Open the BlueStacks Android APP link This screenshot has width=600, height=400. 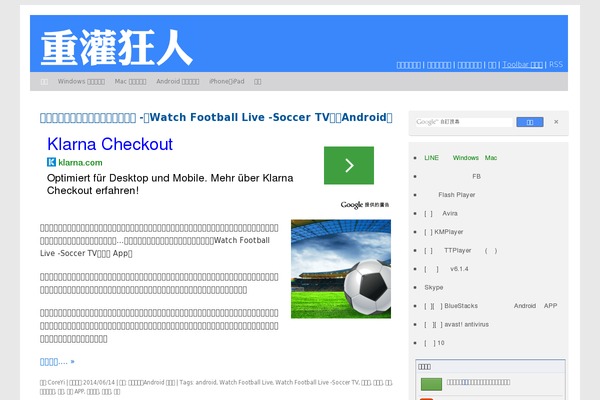[491, 306]
